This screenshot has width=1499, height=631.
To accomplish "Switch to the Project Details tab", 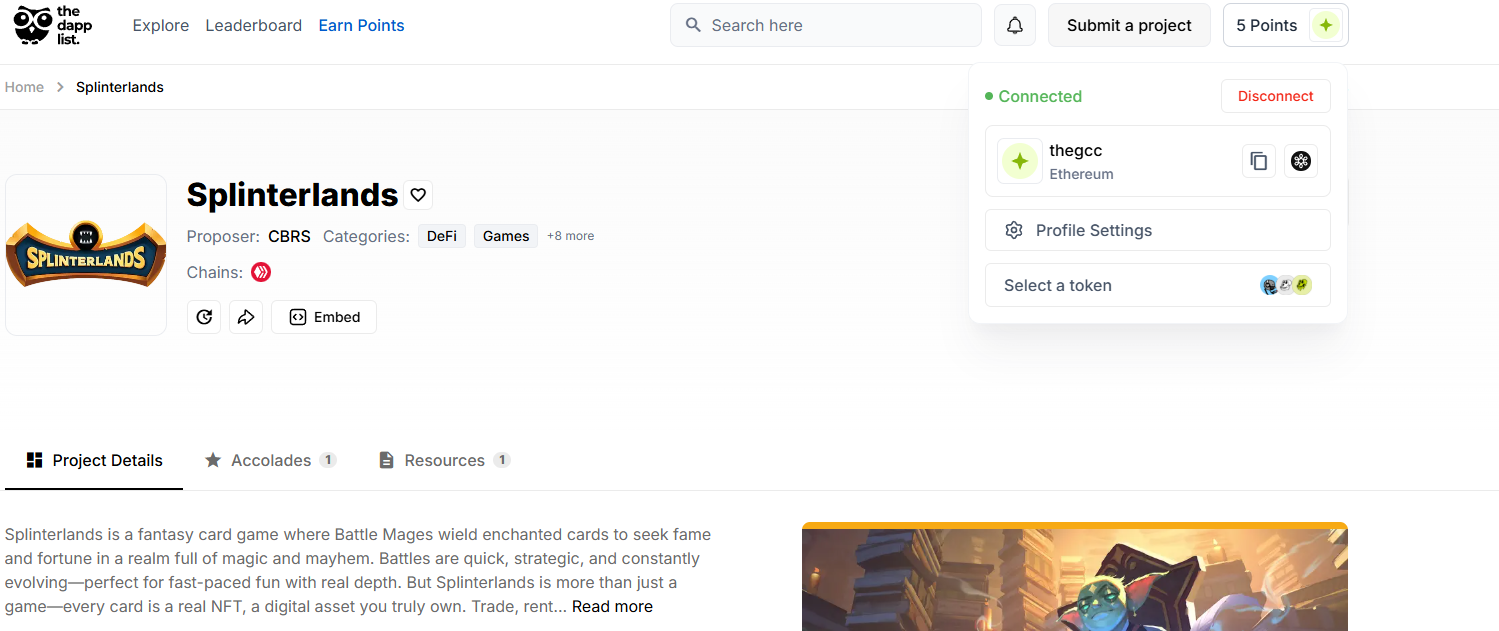I will [94, 460].
